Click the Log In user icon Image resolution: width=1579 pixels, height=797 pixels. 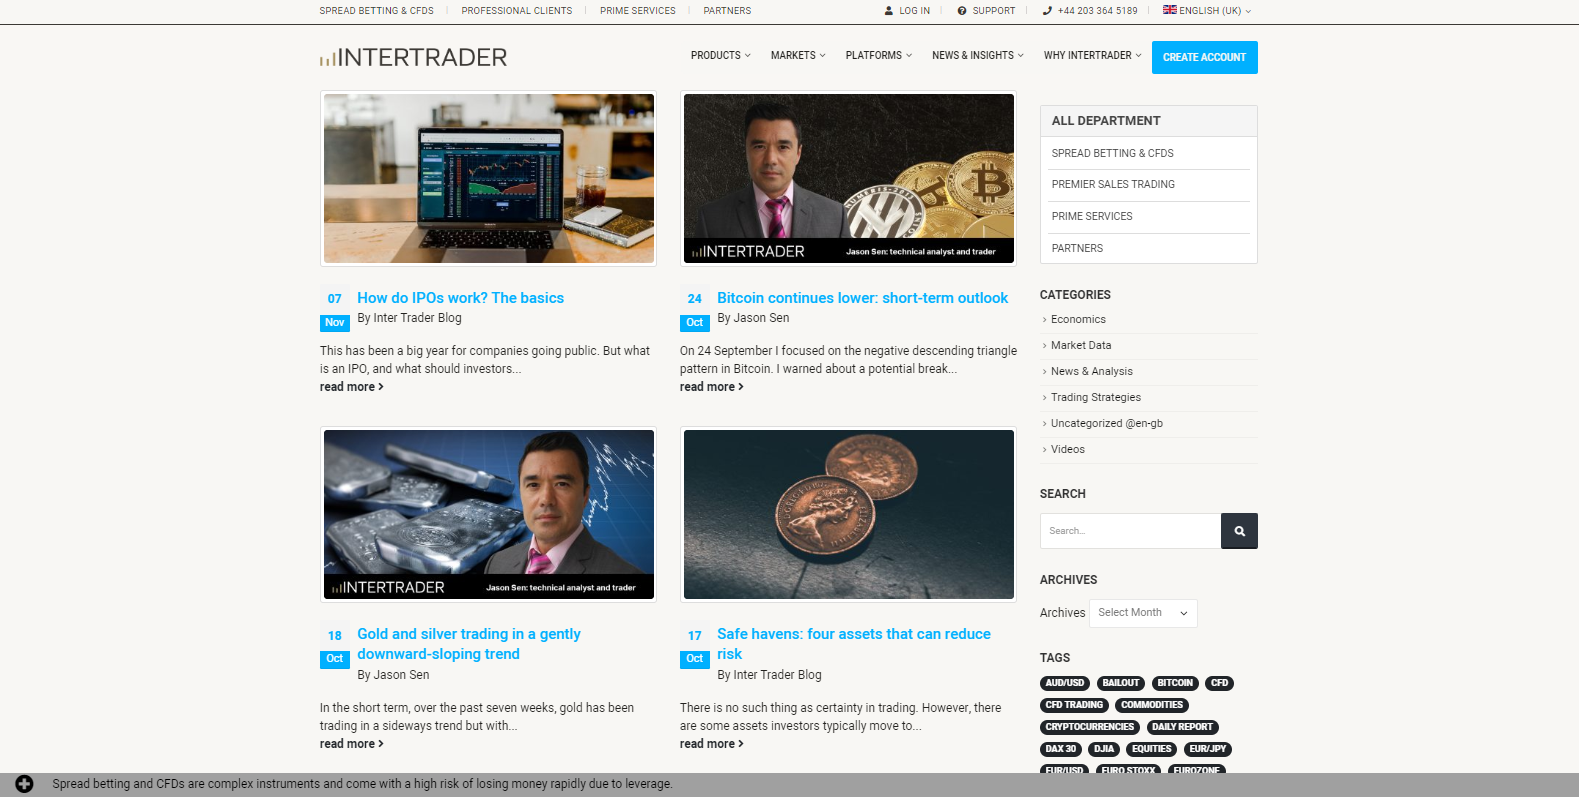click(x=889, y=11)
